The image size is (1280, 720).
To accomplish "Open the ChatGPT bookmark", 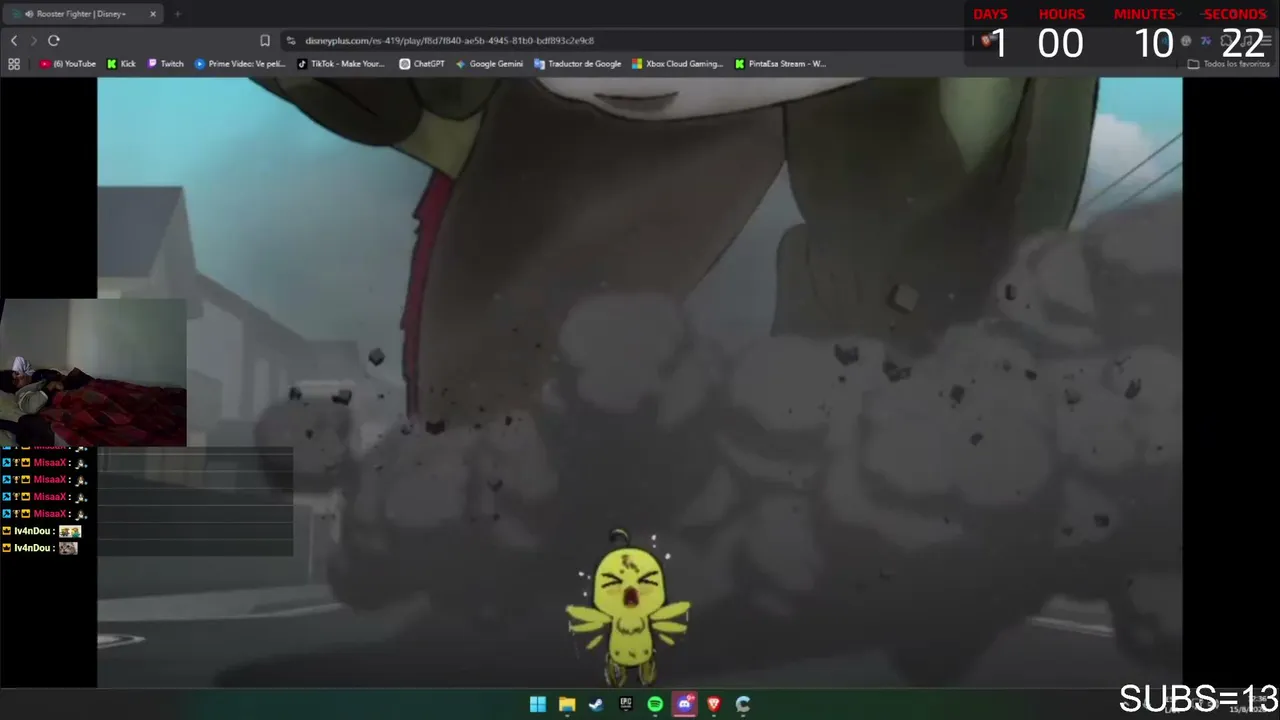I will (422, 64).
